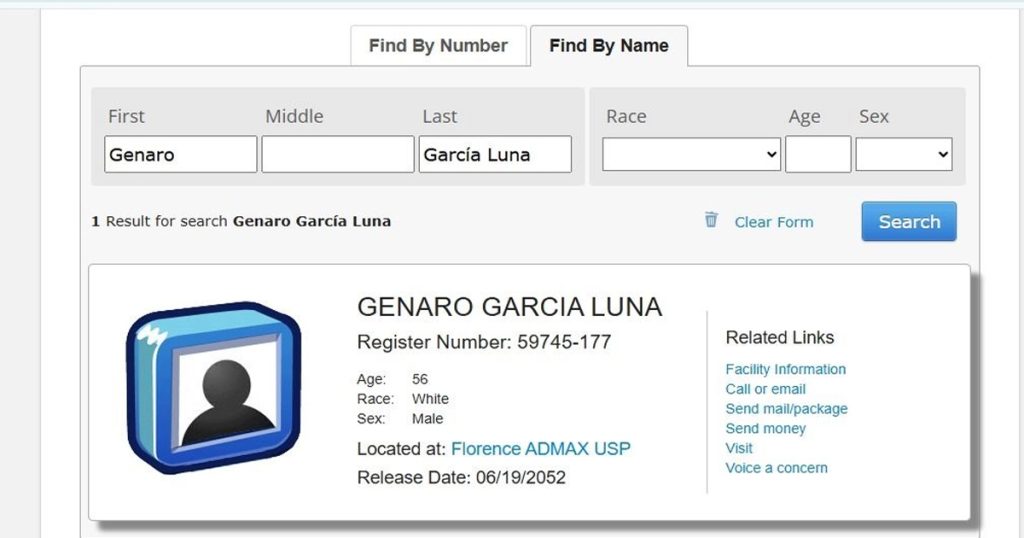Click the Last name field containing García Luna

(x=494, y=155)
